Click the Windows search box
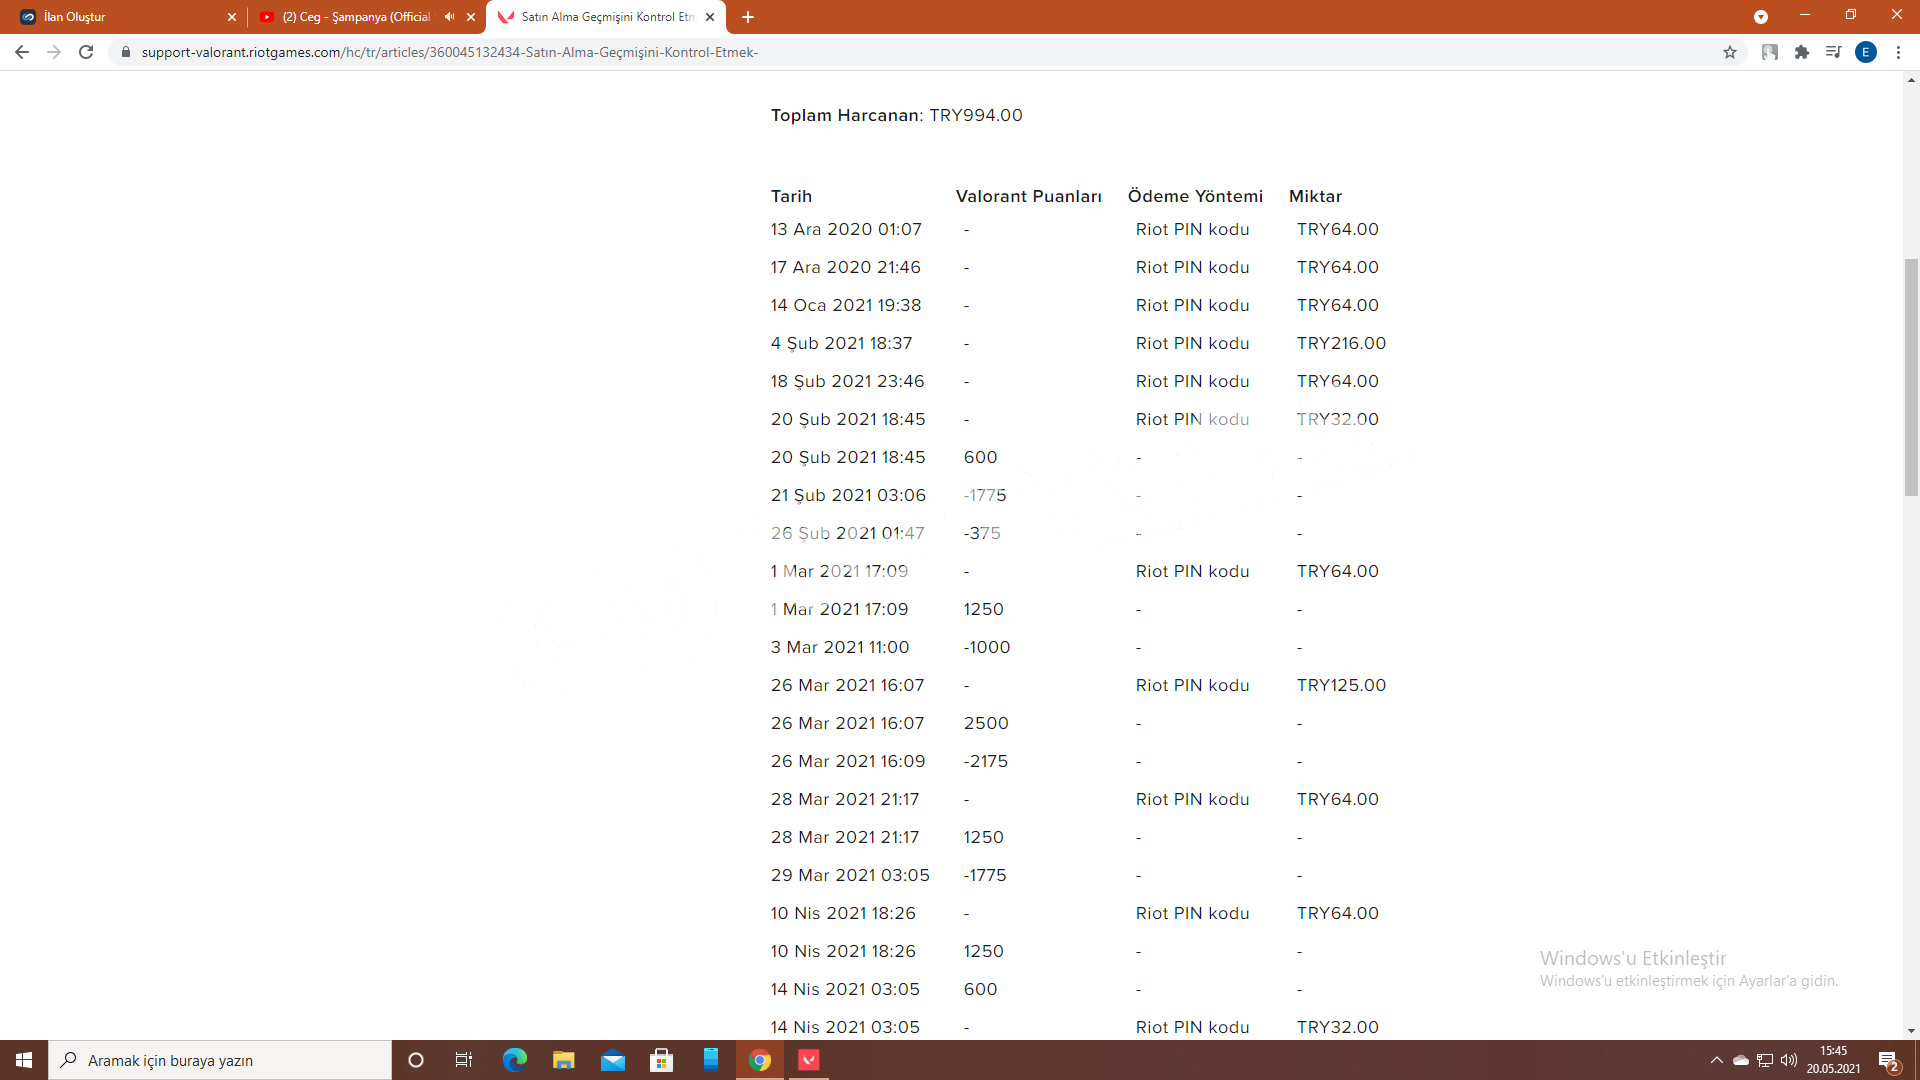This screenshot has height=1080, width=1920. click(220, 1060)
